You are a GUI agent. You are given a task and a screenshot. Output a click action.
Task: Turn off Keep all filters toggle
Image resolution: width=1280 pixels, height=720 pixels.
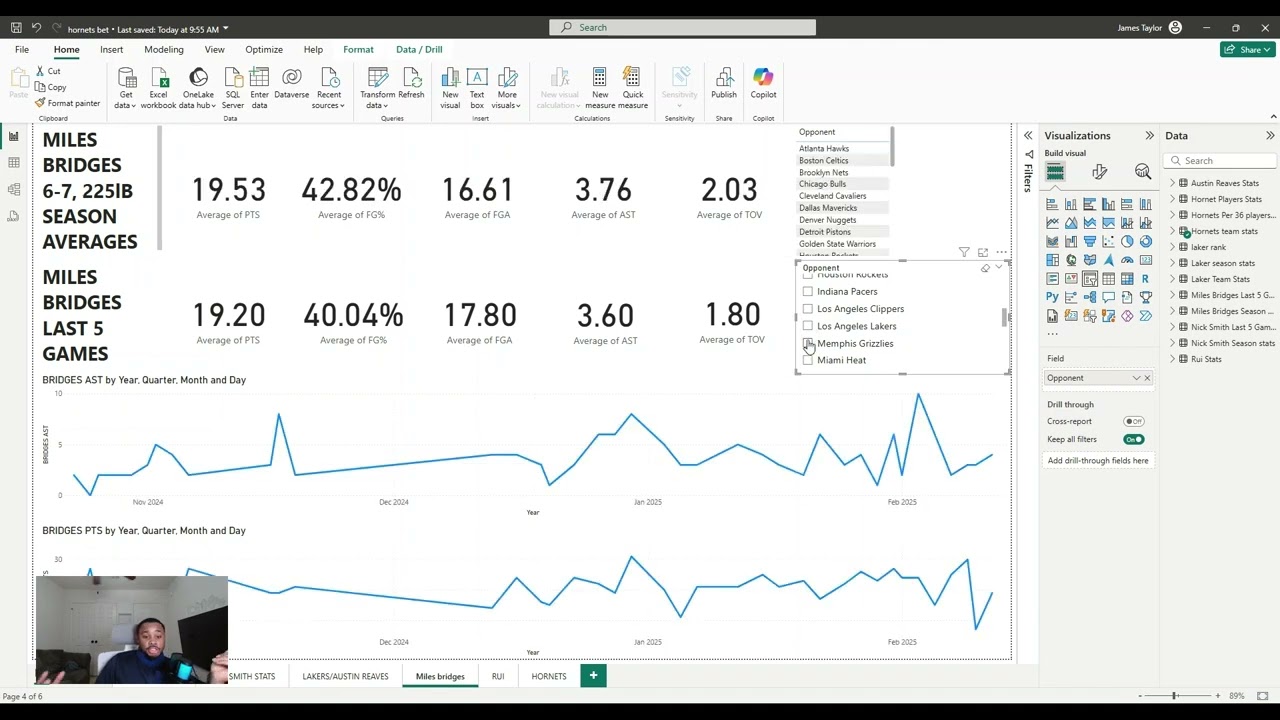tap(1133, 439)
